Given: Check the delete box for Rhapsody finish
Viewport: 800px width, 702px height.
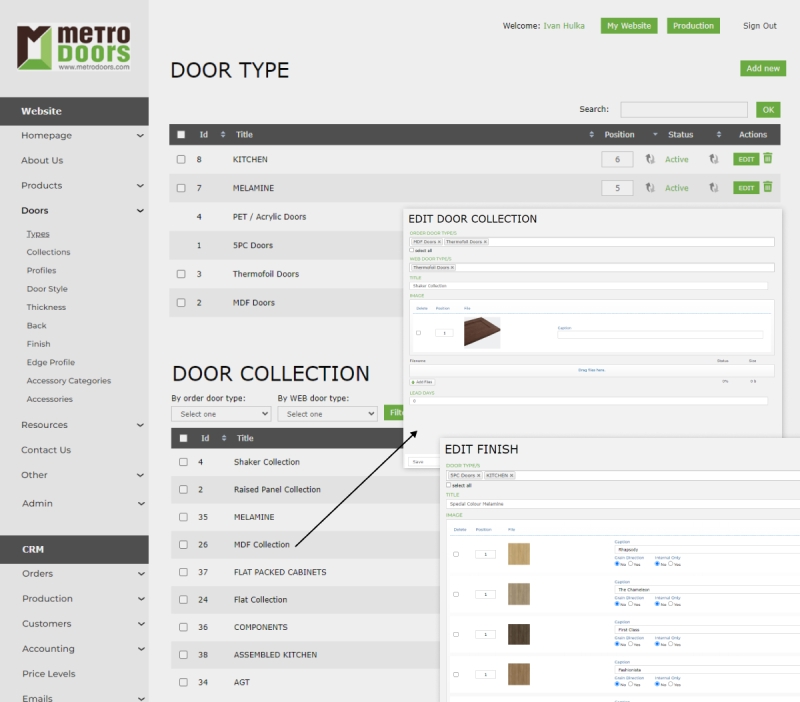Looking at the screenshot, I should point(456,554).
